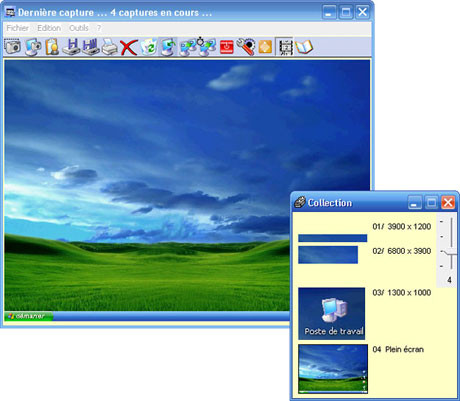Screen dimensions: 460x401
Task: Click the red power button icon
Action: pos(227,47)
